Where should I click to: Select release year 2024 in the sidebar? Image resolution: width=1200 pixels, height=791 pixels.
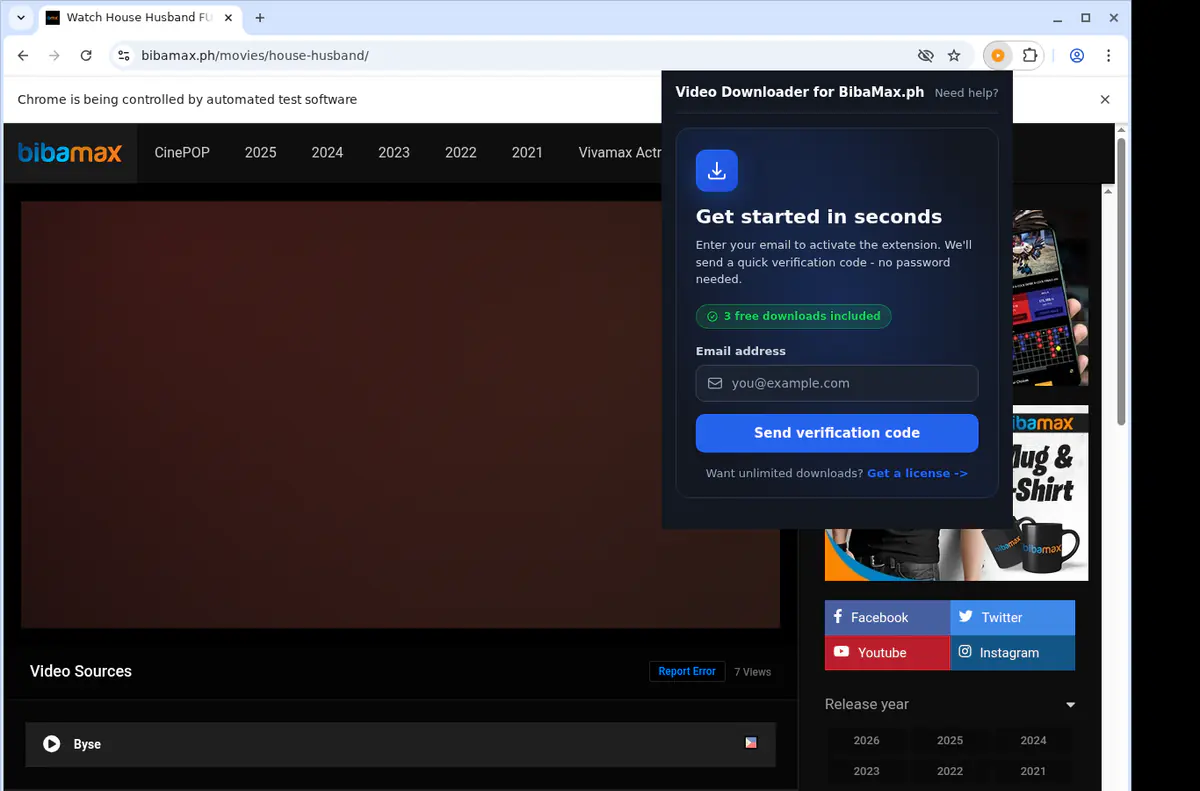pyautogui.click(x=1033, y=740)
